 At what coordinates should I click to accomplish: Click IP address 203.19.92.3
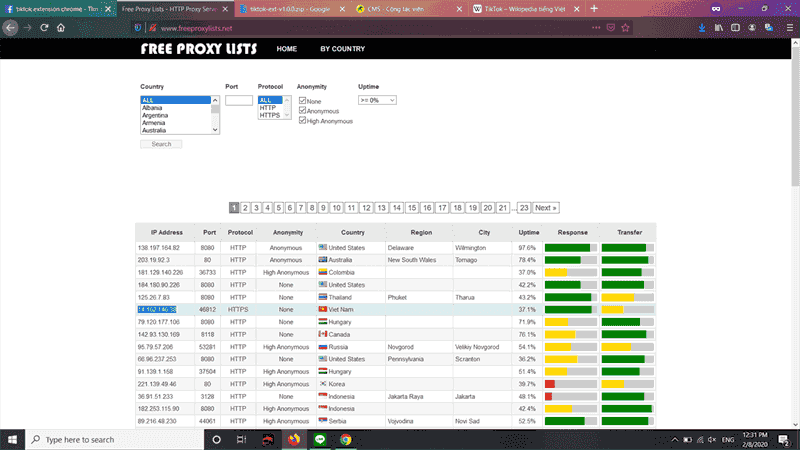[x=154, y=260]
